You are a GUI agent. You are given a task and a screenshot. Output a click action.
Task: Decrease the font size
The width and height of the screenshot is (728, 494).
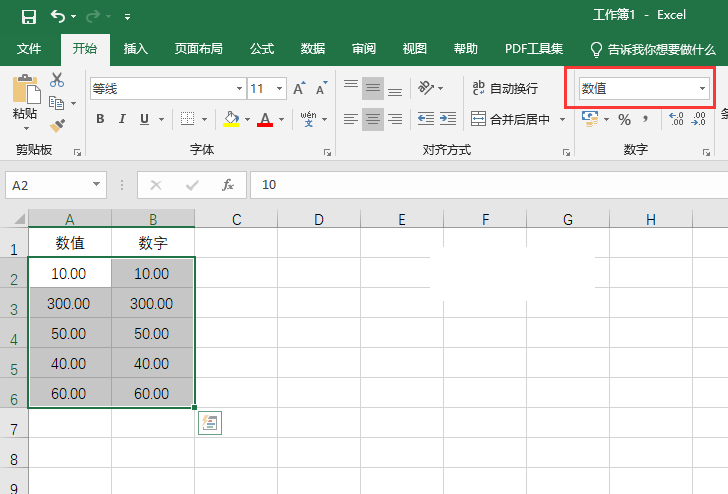pos(322,88)
